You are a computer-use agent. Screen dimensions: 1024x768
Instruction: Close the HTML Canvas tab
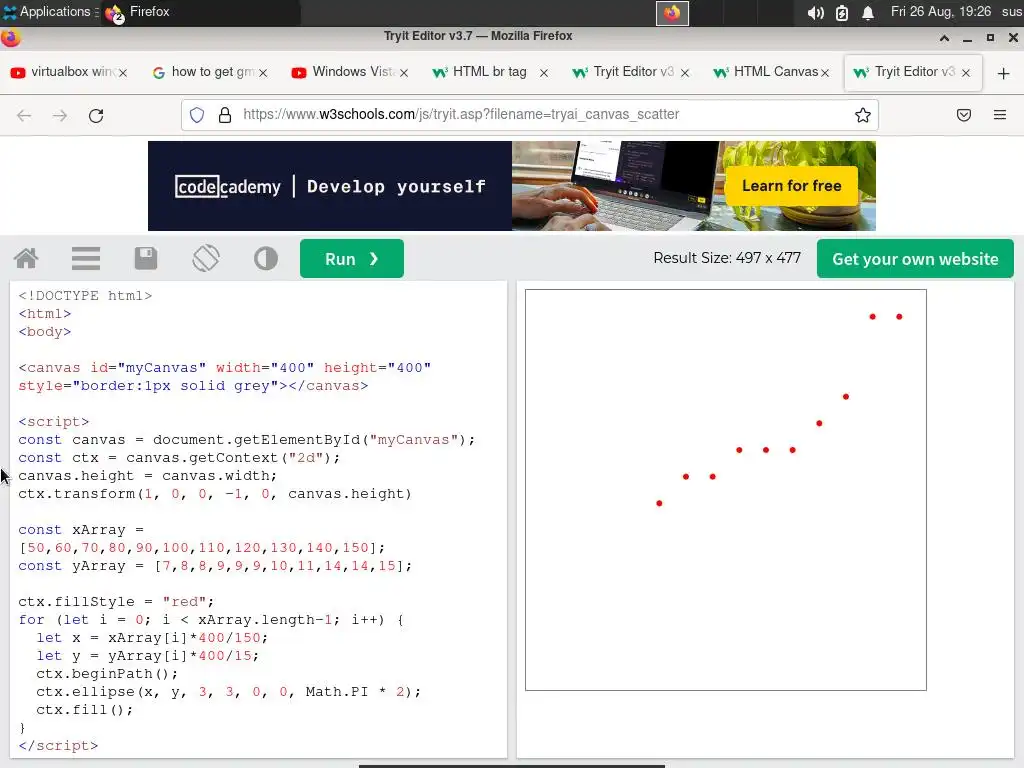(x=825, y=72)
